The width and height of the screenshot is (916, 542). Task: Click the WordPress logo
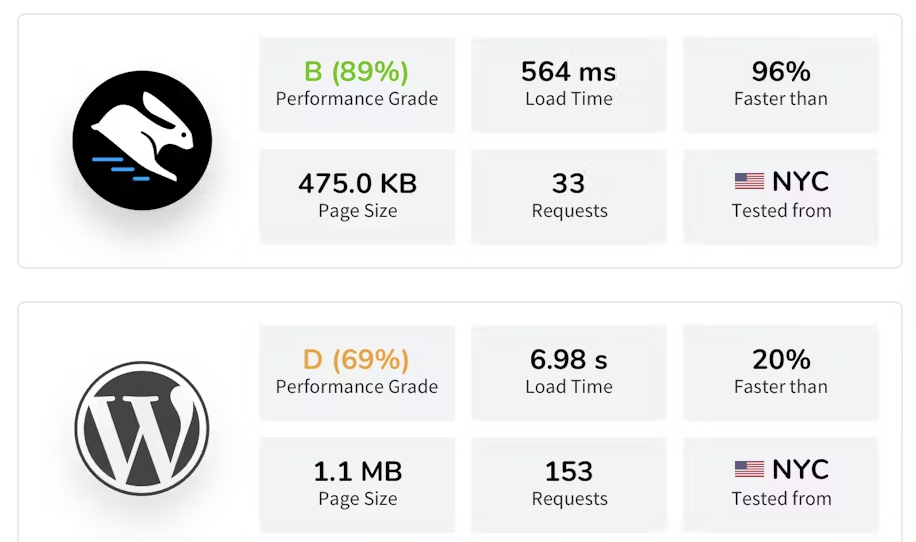pos(142,428)
